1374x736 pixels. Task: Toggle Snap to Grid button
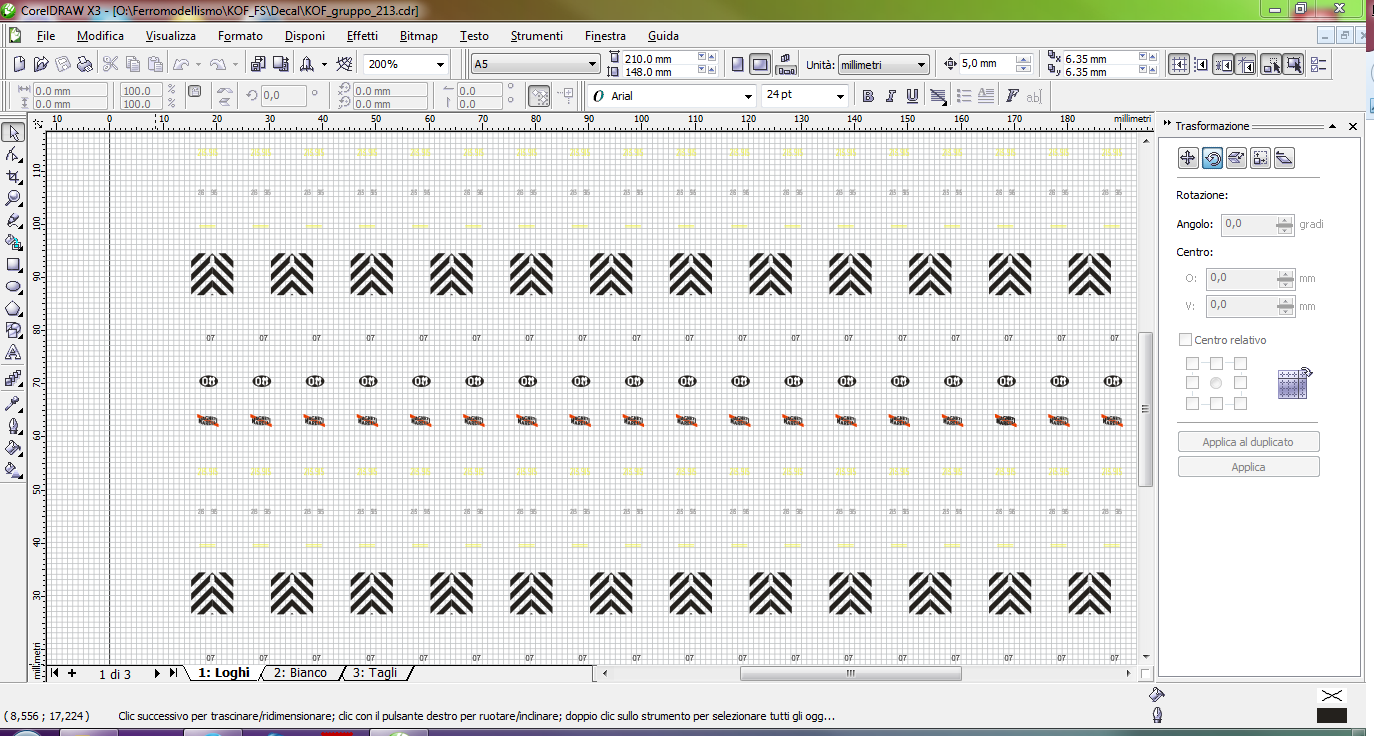(x=1178, y=64)
